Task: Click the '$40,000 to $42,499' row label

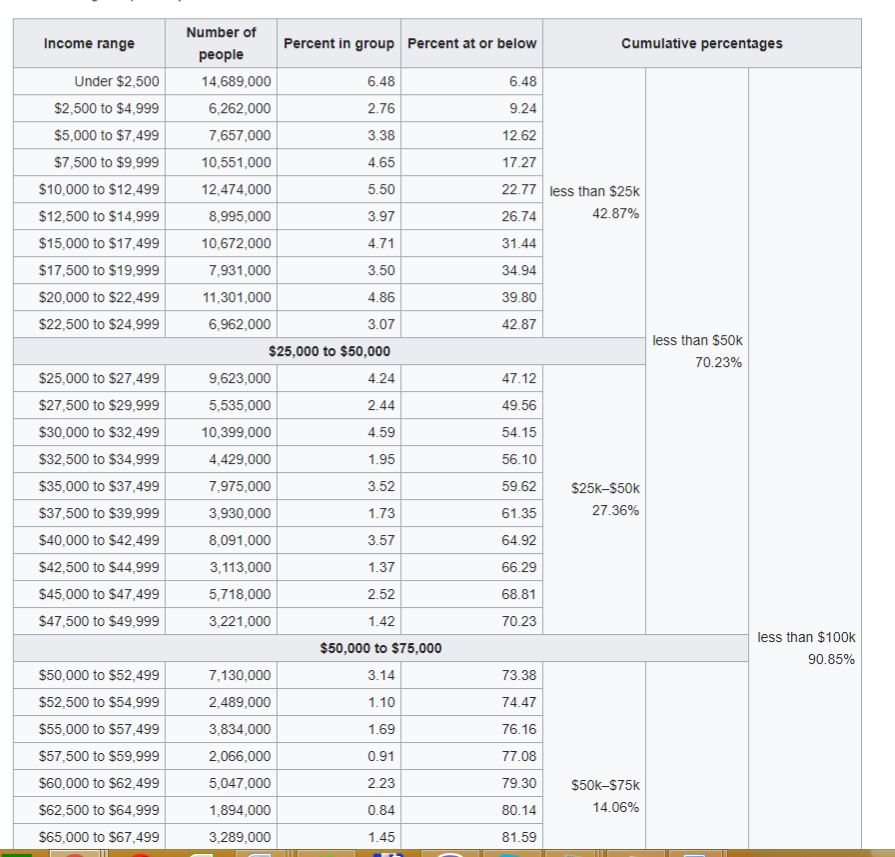Action: pyautogui.click(x=99, y=540)
